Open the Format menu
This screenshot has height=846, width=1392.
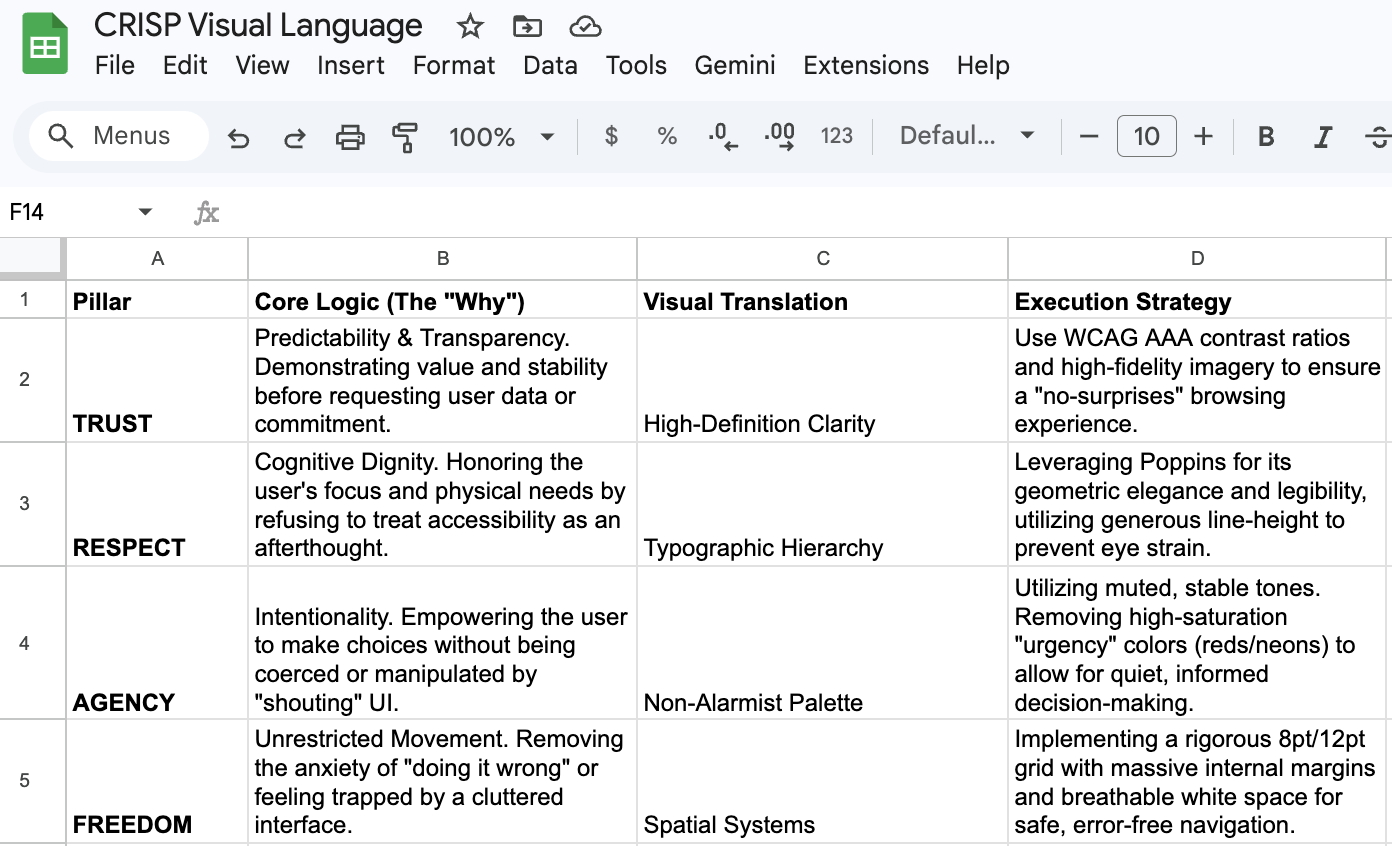pyautogui.click(x=454, y=65)
